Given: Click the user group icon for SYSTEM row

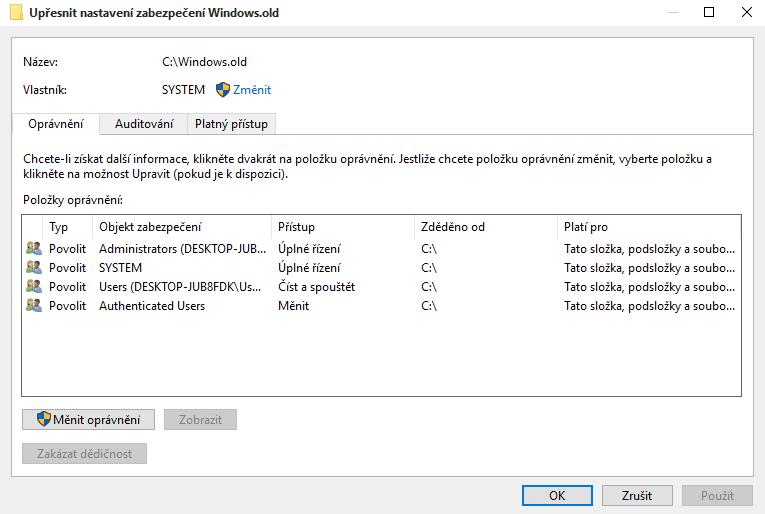Looking at the screenshot, I should pos(34,267).
